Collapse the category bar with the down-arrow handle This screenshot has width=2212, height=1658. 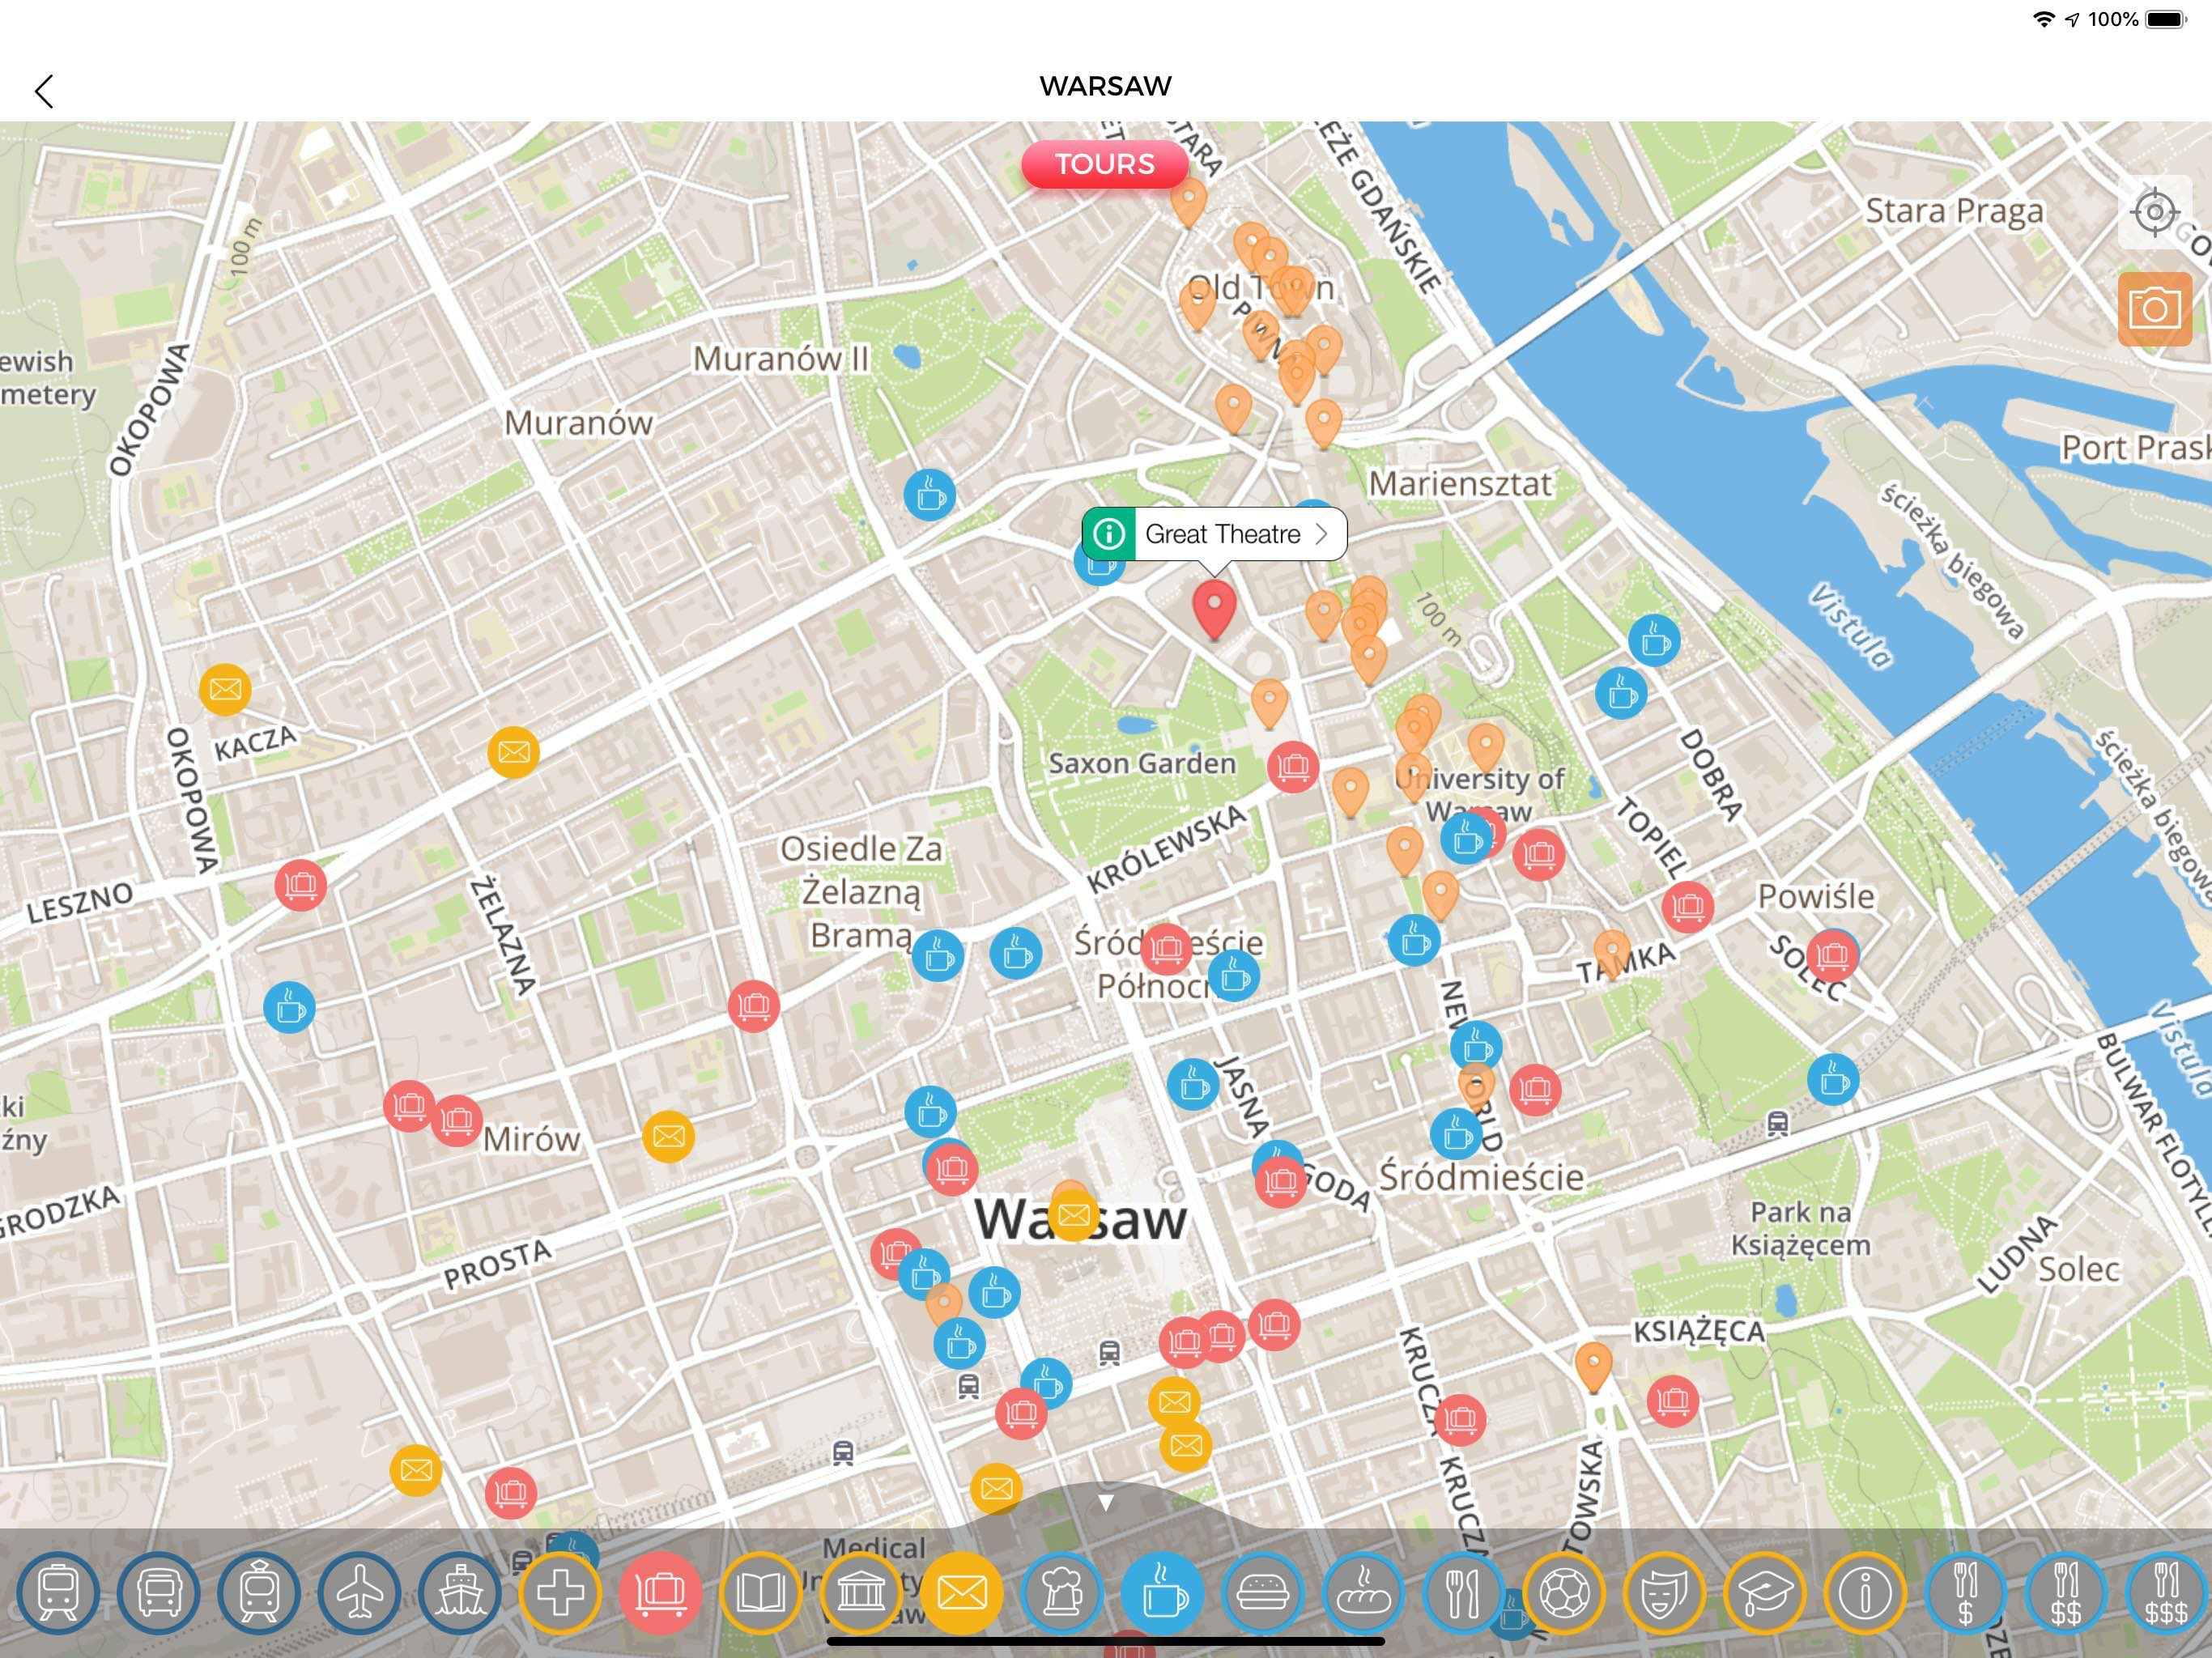coord(1105,1502)
